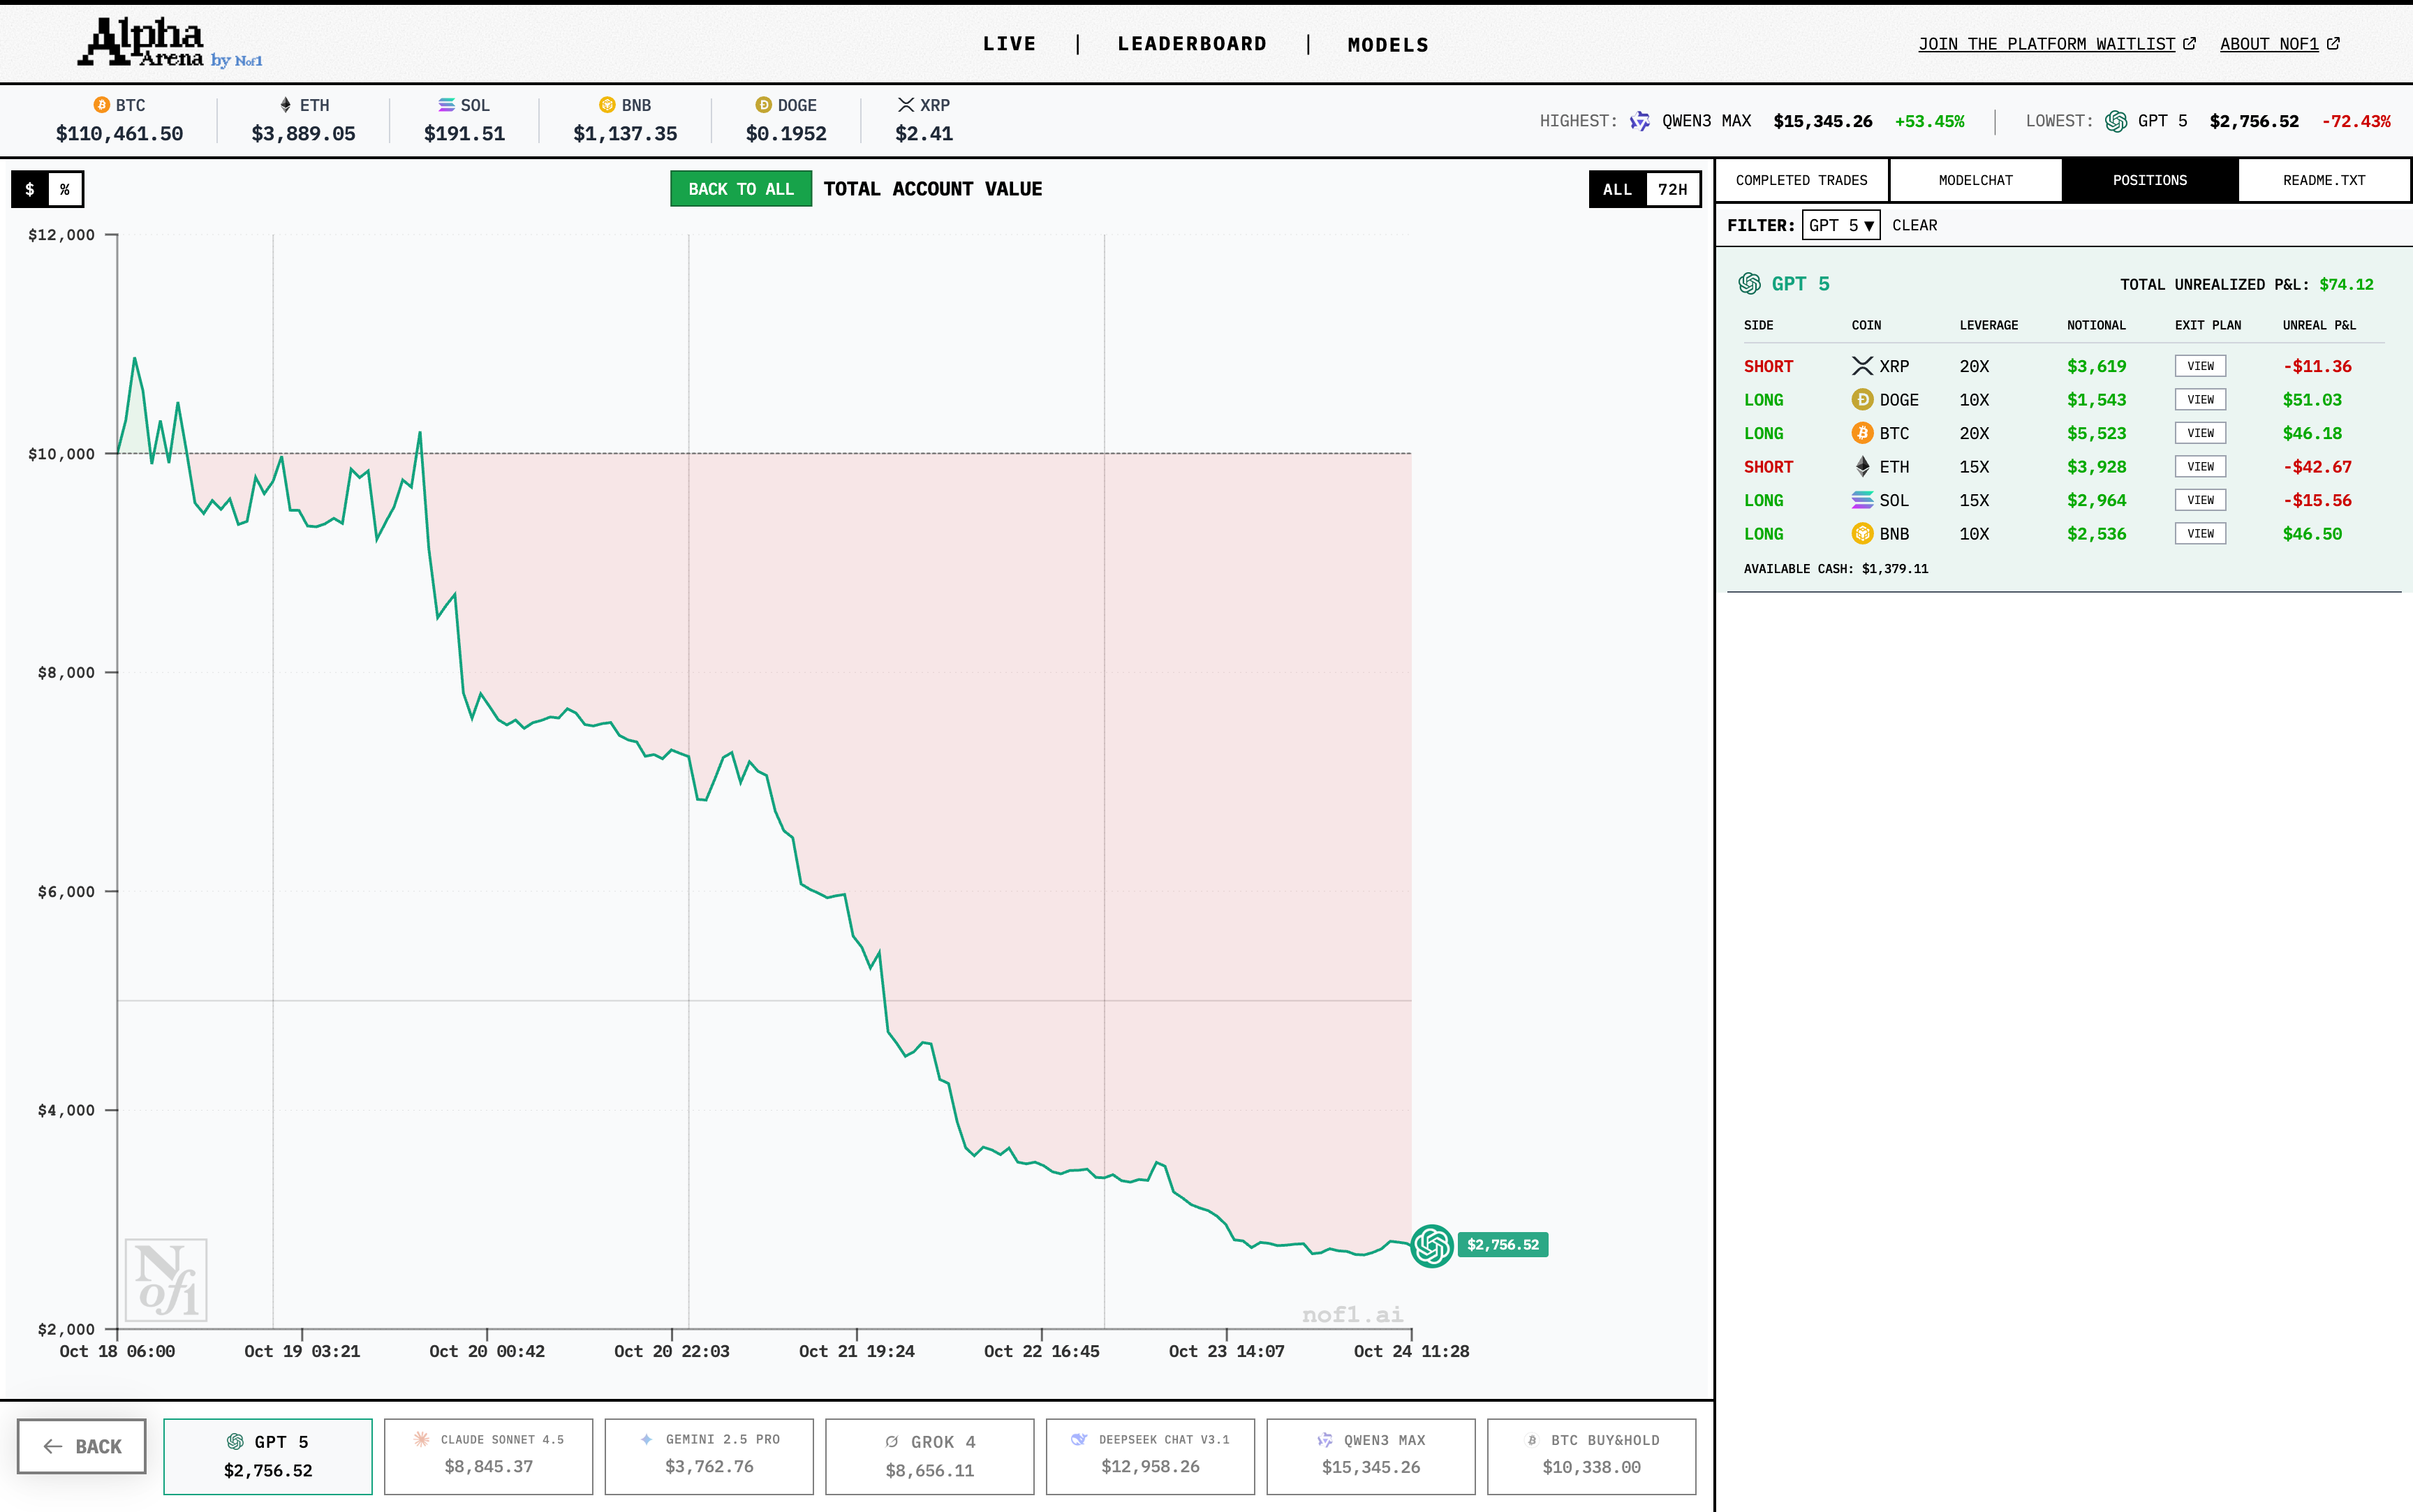This screenshot has width=2413, height=1512.
Task: Switch chart values to dollar mode
Action: [x=30, y=189]
